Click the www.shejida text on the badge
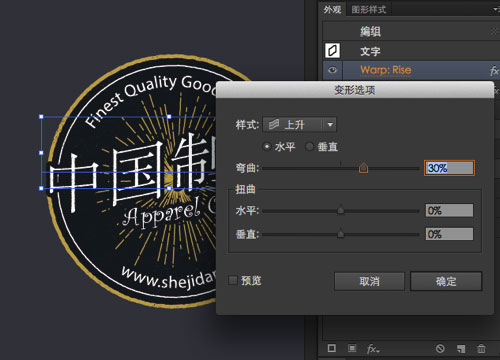500x360 pixels. click(x=168, y=277)
